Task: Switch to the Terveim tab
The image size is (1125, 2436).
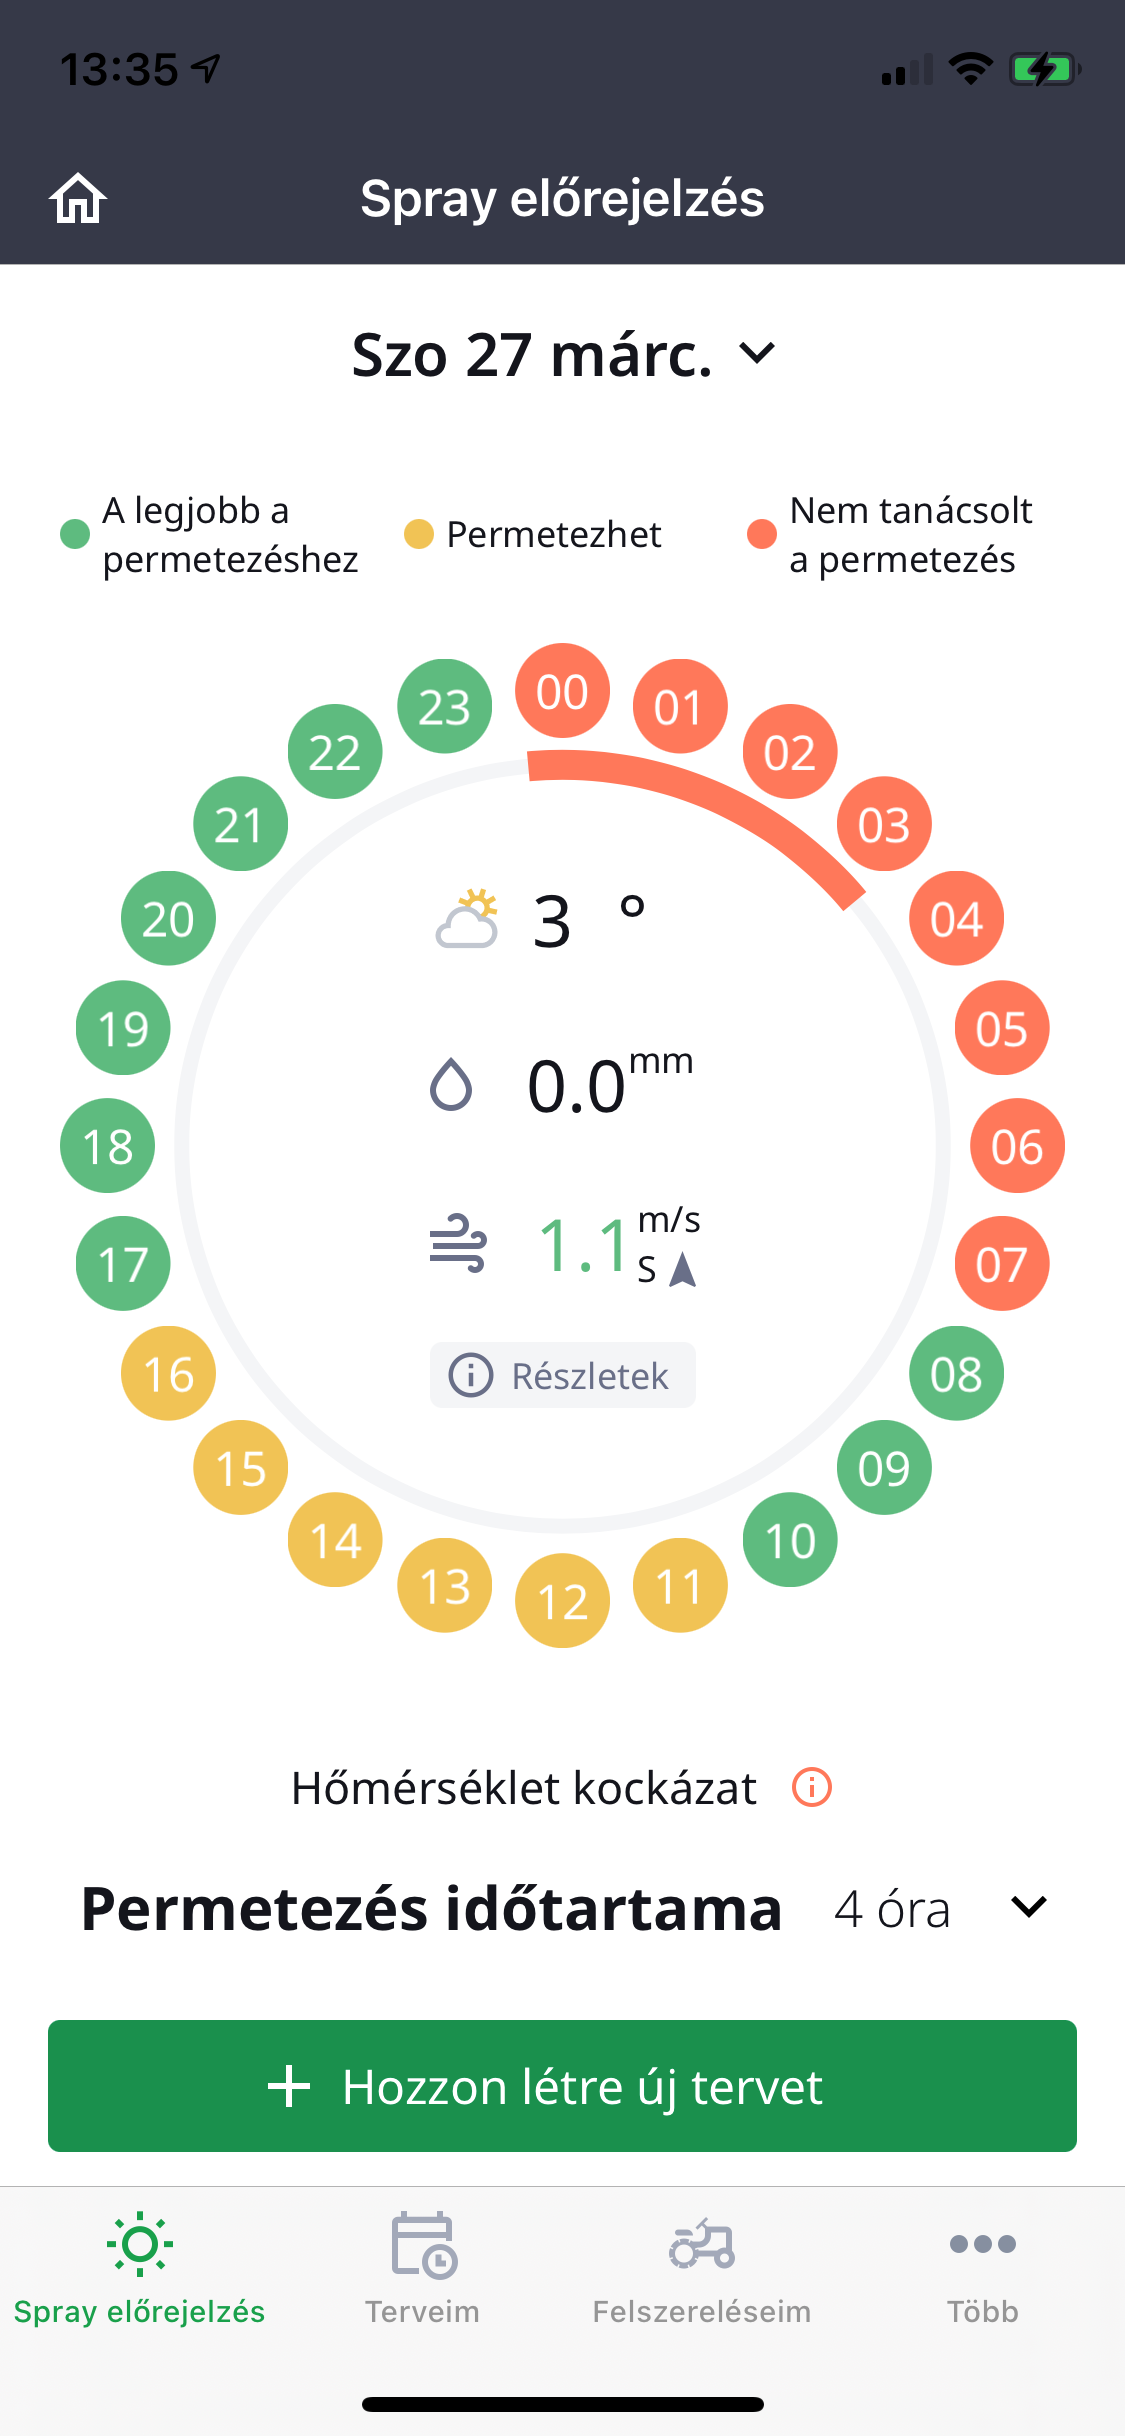Action: point(422,2268)
